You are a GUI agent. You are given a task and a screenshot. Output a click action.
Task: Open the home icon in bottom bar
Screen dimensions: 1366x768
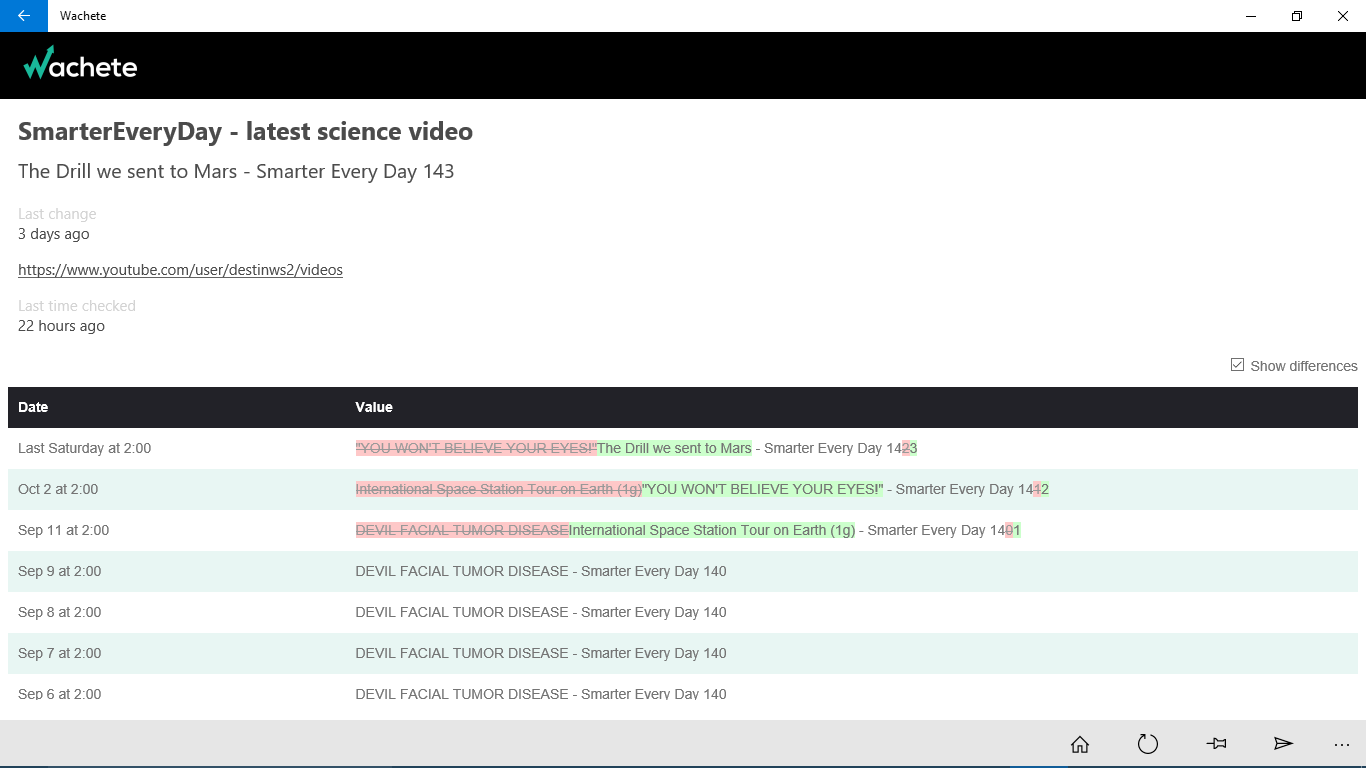[x=1080, y=744]
